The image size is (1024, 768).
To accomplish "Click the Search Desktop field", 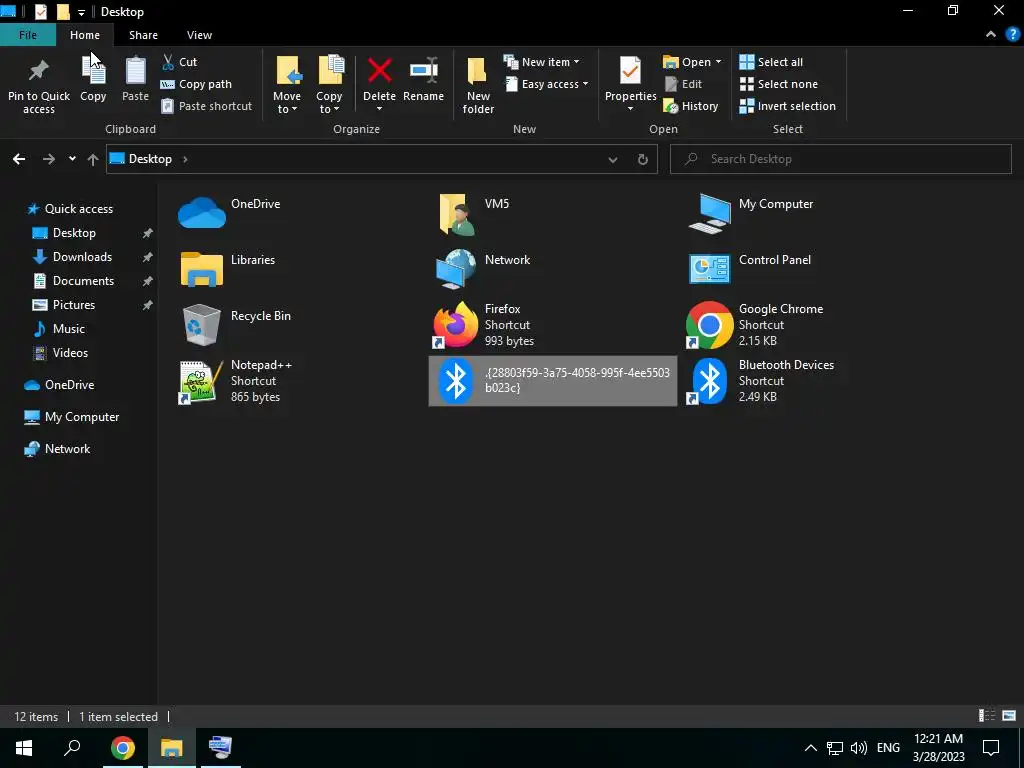I will click(840, 159).
